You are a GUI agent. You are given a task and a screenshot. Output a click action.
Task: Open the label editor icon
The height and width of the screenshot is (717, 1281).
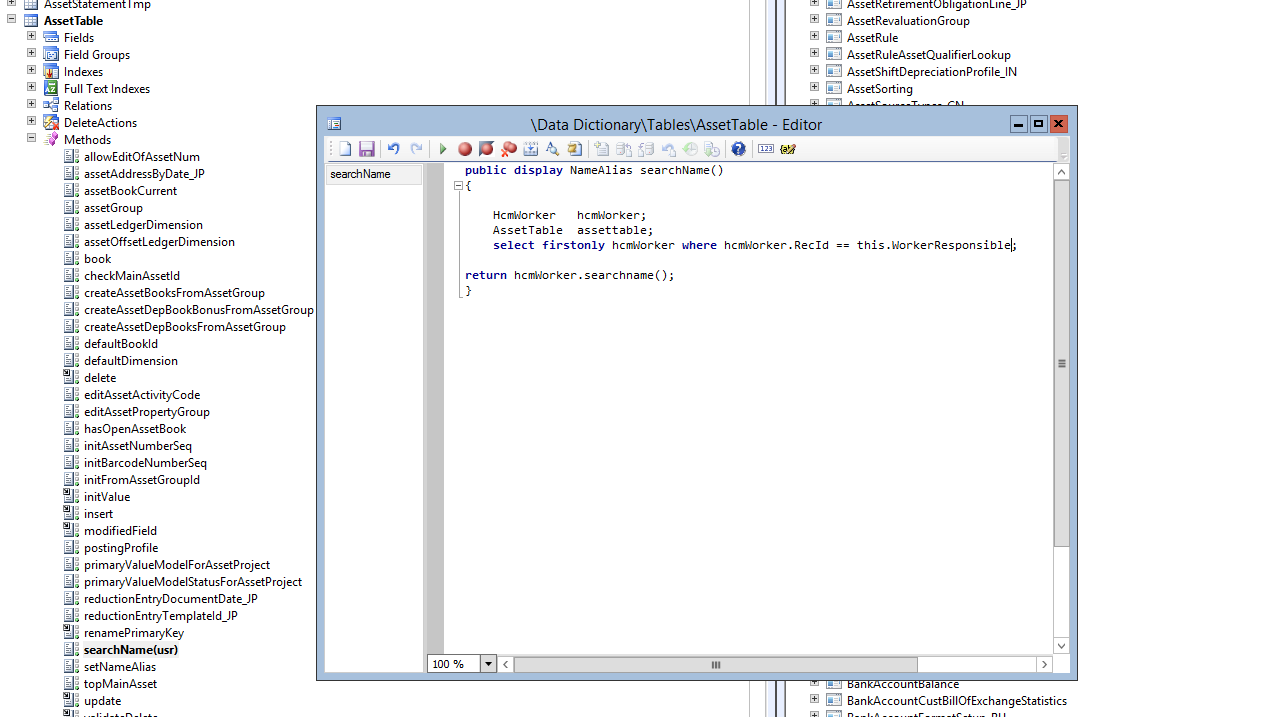(x=787, y=148)
